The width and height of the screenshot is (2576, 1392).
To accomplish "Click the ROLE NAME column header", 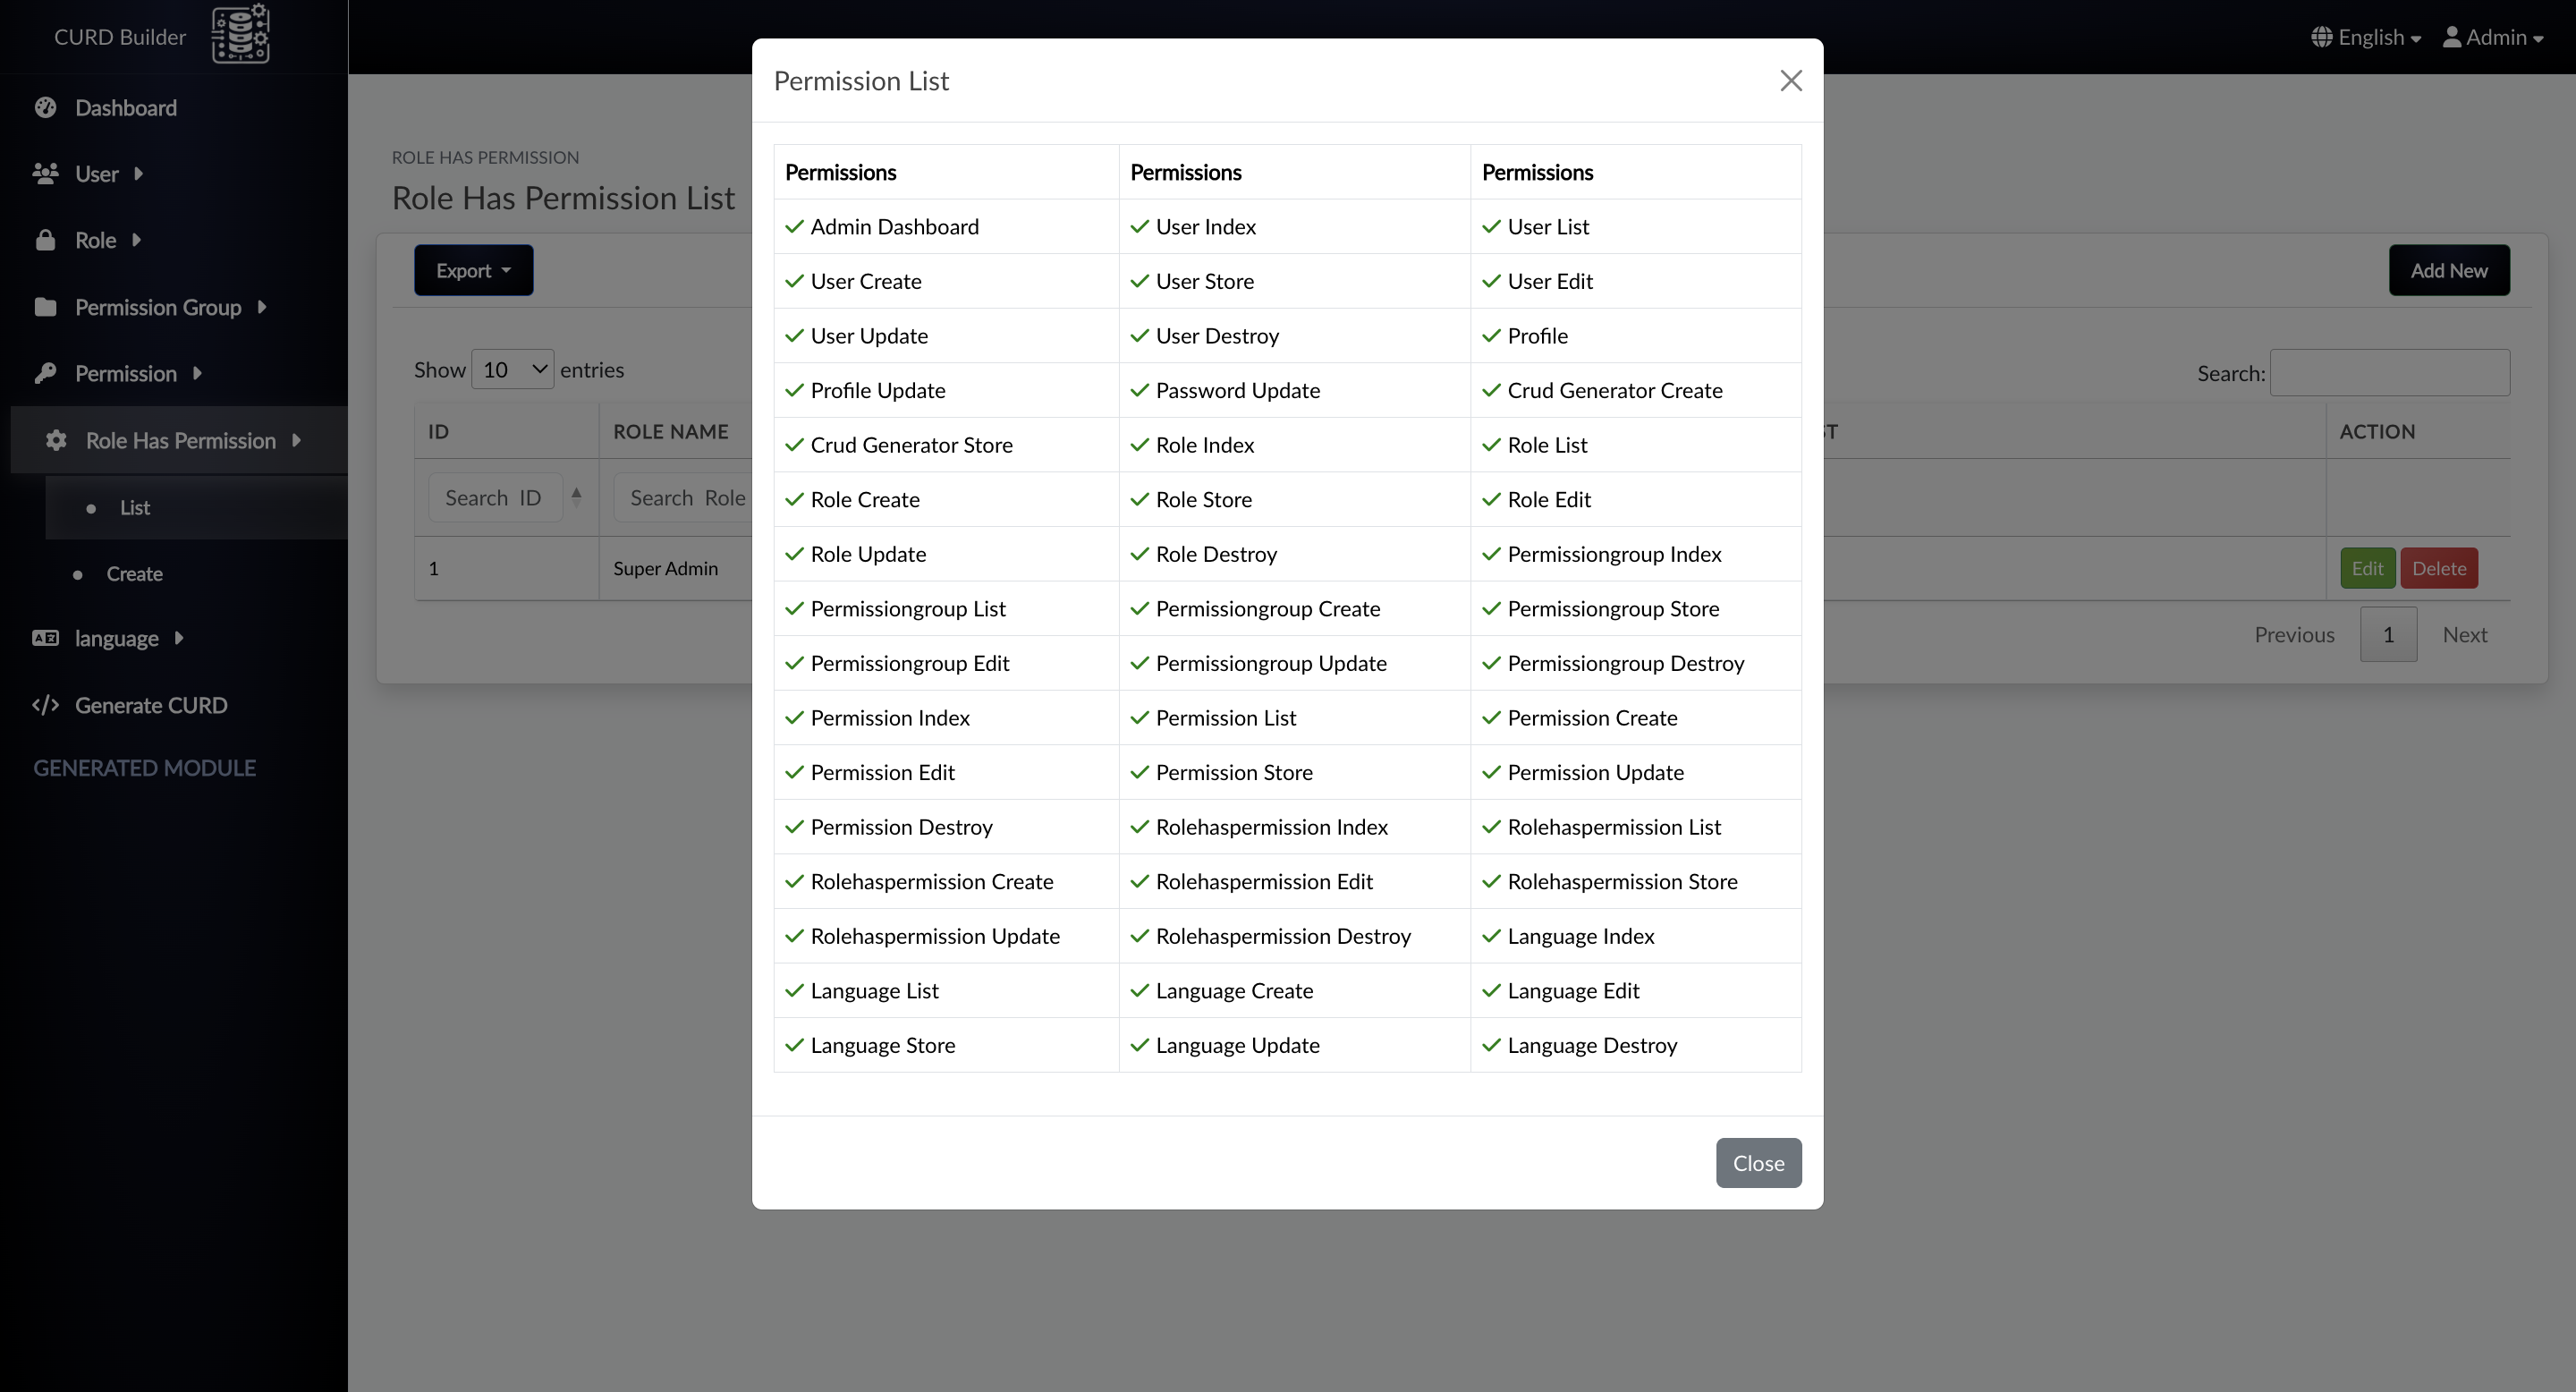I will pos(670,431).
